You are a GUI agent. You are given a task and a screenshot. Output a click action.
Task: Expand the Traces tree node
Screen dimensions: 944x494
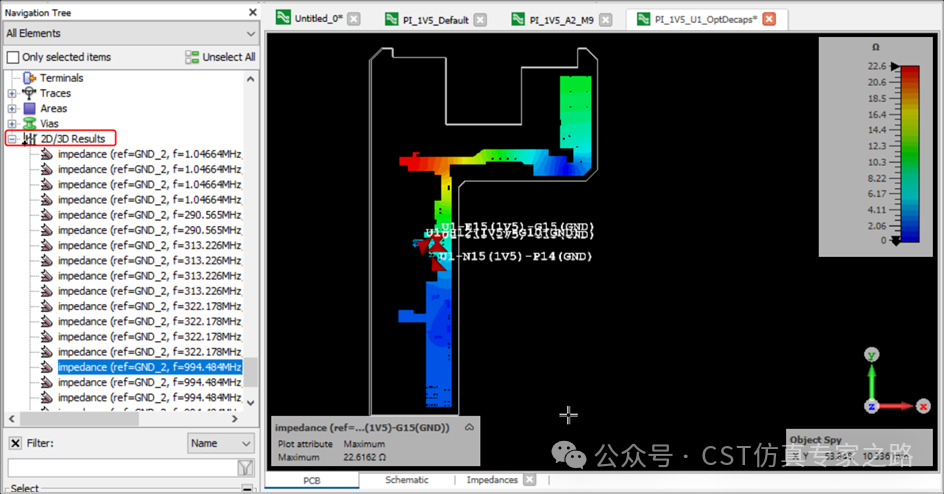pyautogui.click(x=12, y=93)
